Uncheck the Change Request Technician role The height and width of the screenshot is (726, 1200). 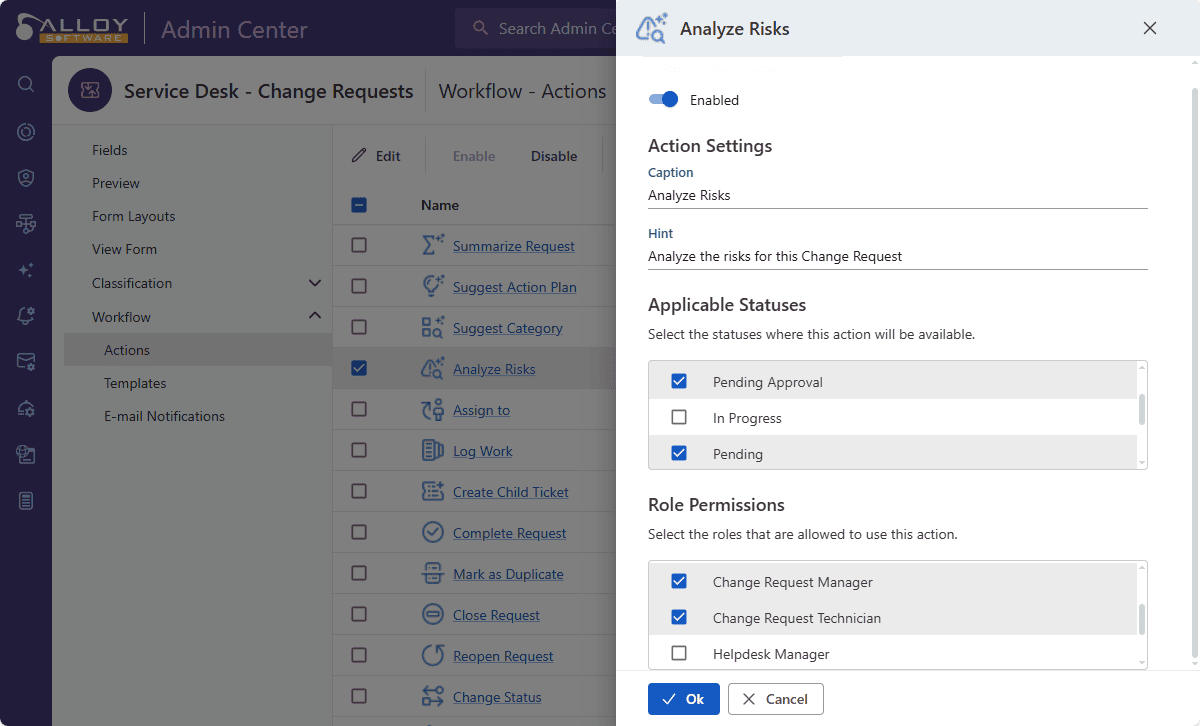(x=679, y=618)
